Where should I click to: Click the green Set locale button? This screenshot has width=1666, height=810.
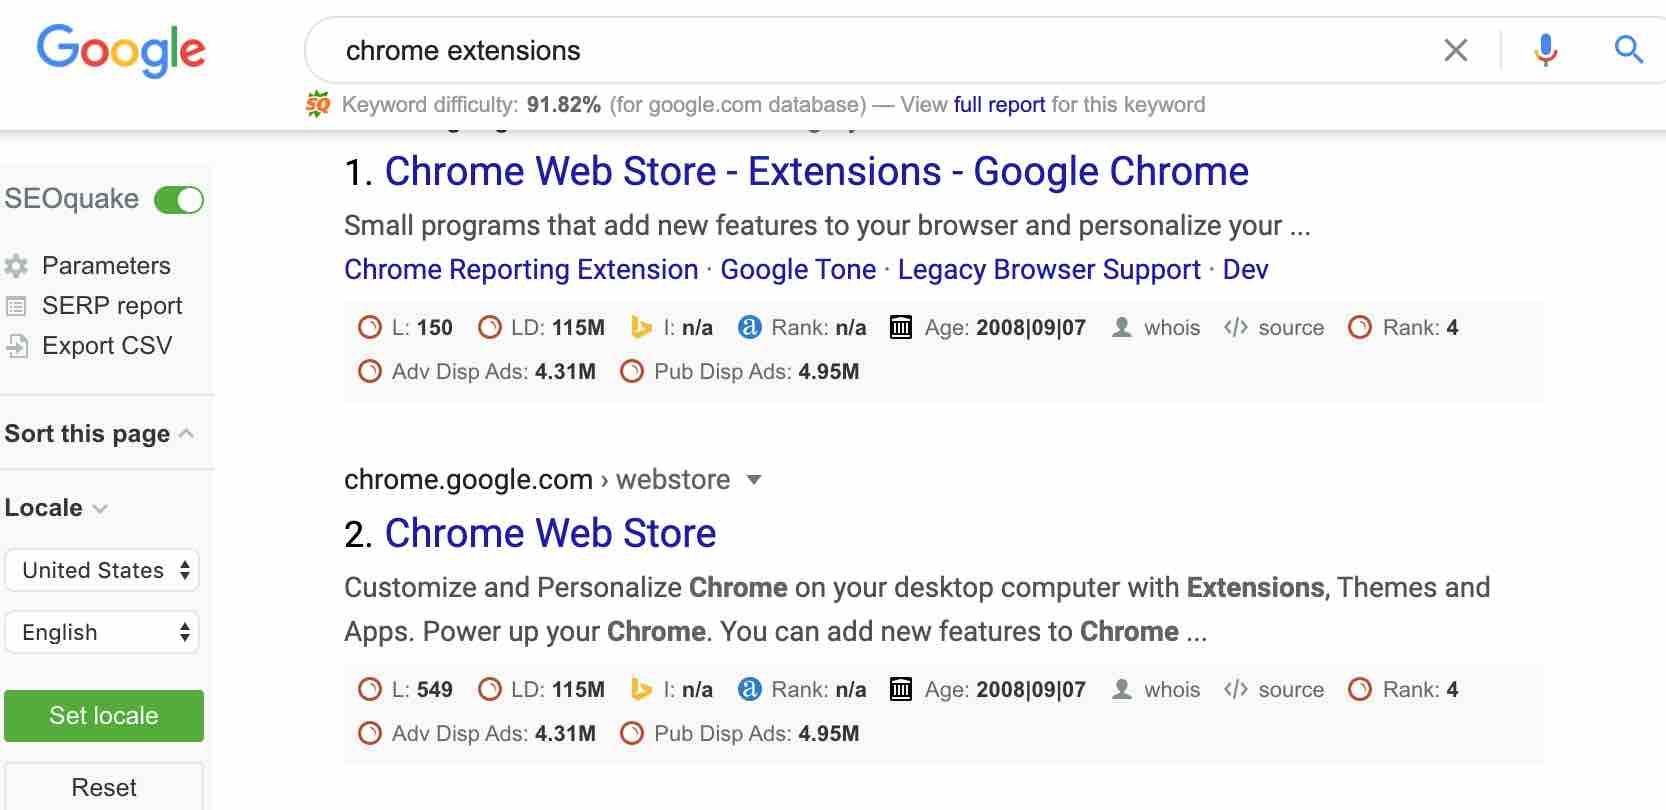tap(104, 716)
